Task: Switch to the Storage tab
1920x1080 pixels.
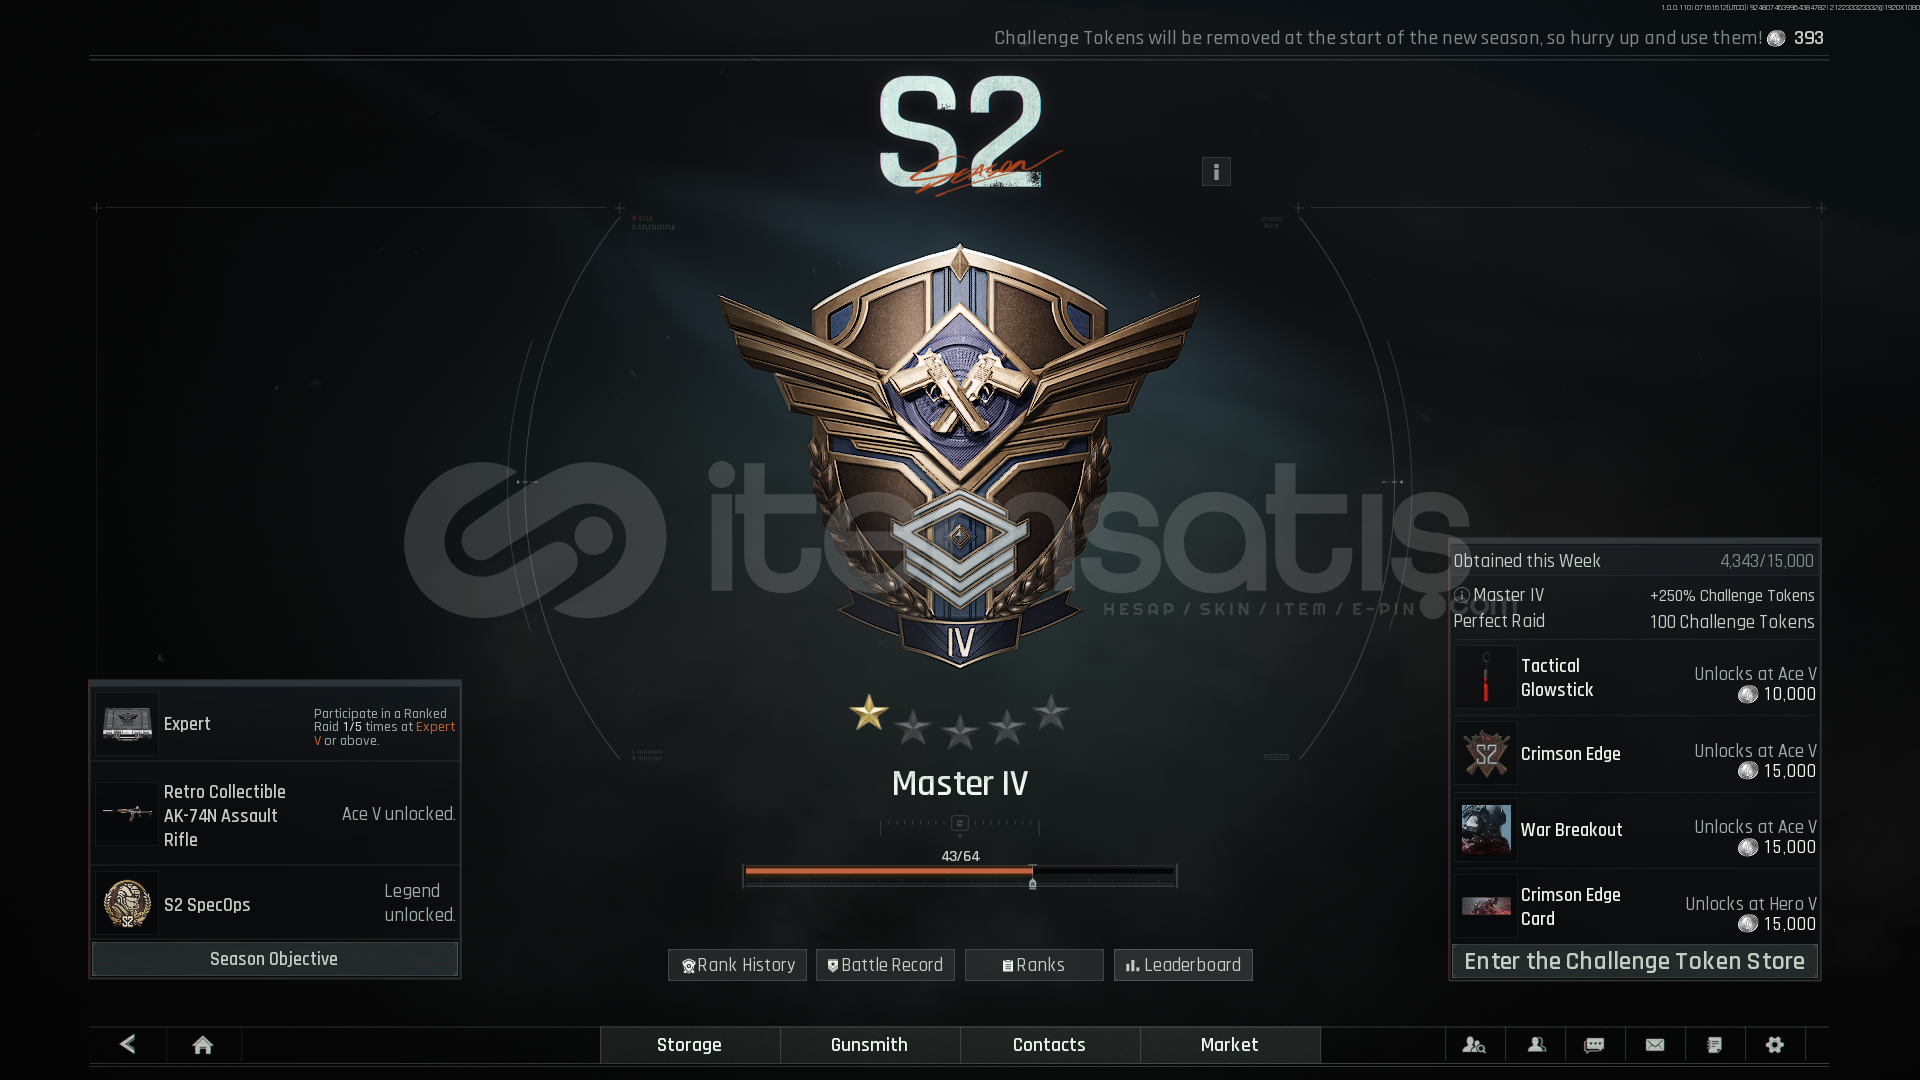Action: [689, 1044]
